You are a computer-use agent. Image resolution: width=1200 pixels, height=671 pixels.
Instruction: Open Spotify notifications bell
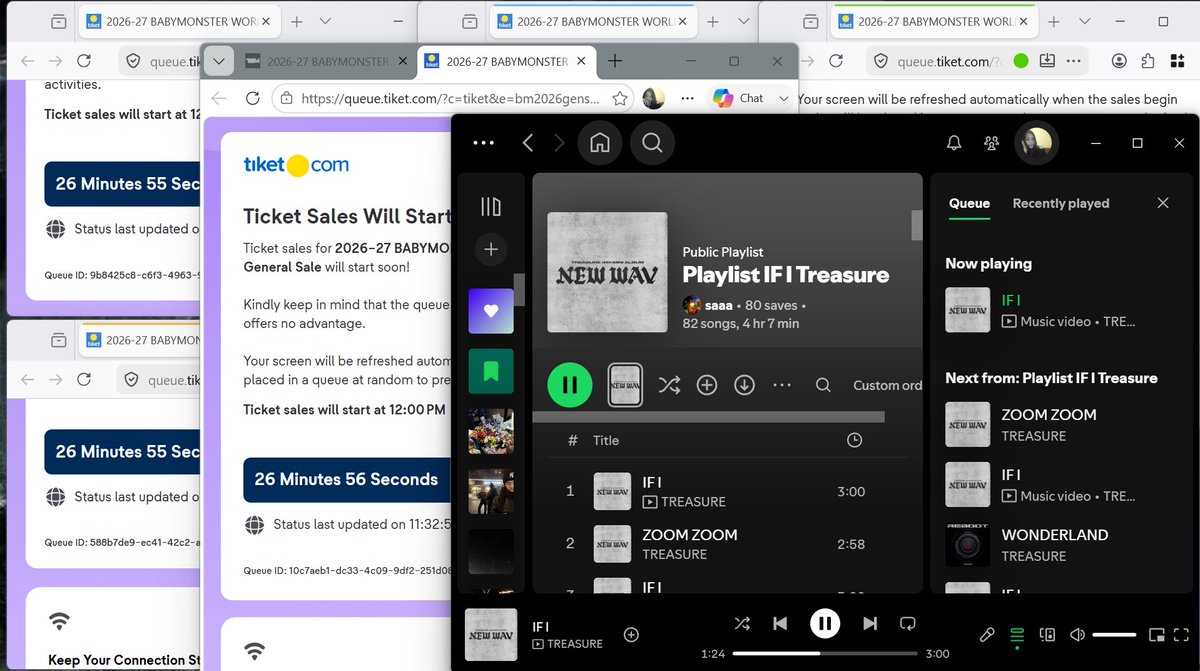(954, 144)
